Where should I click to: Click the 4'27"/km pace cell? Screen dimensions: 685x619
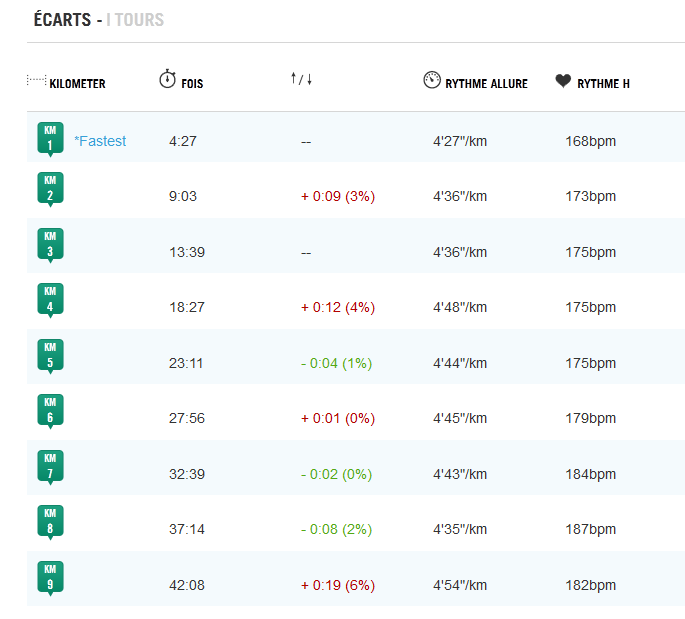pos(460,141)
